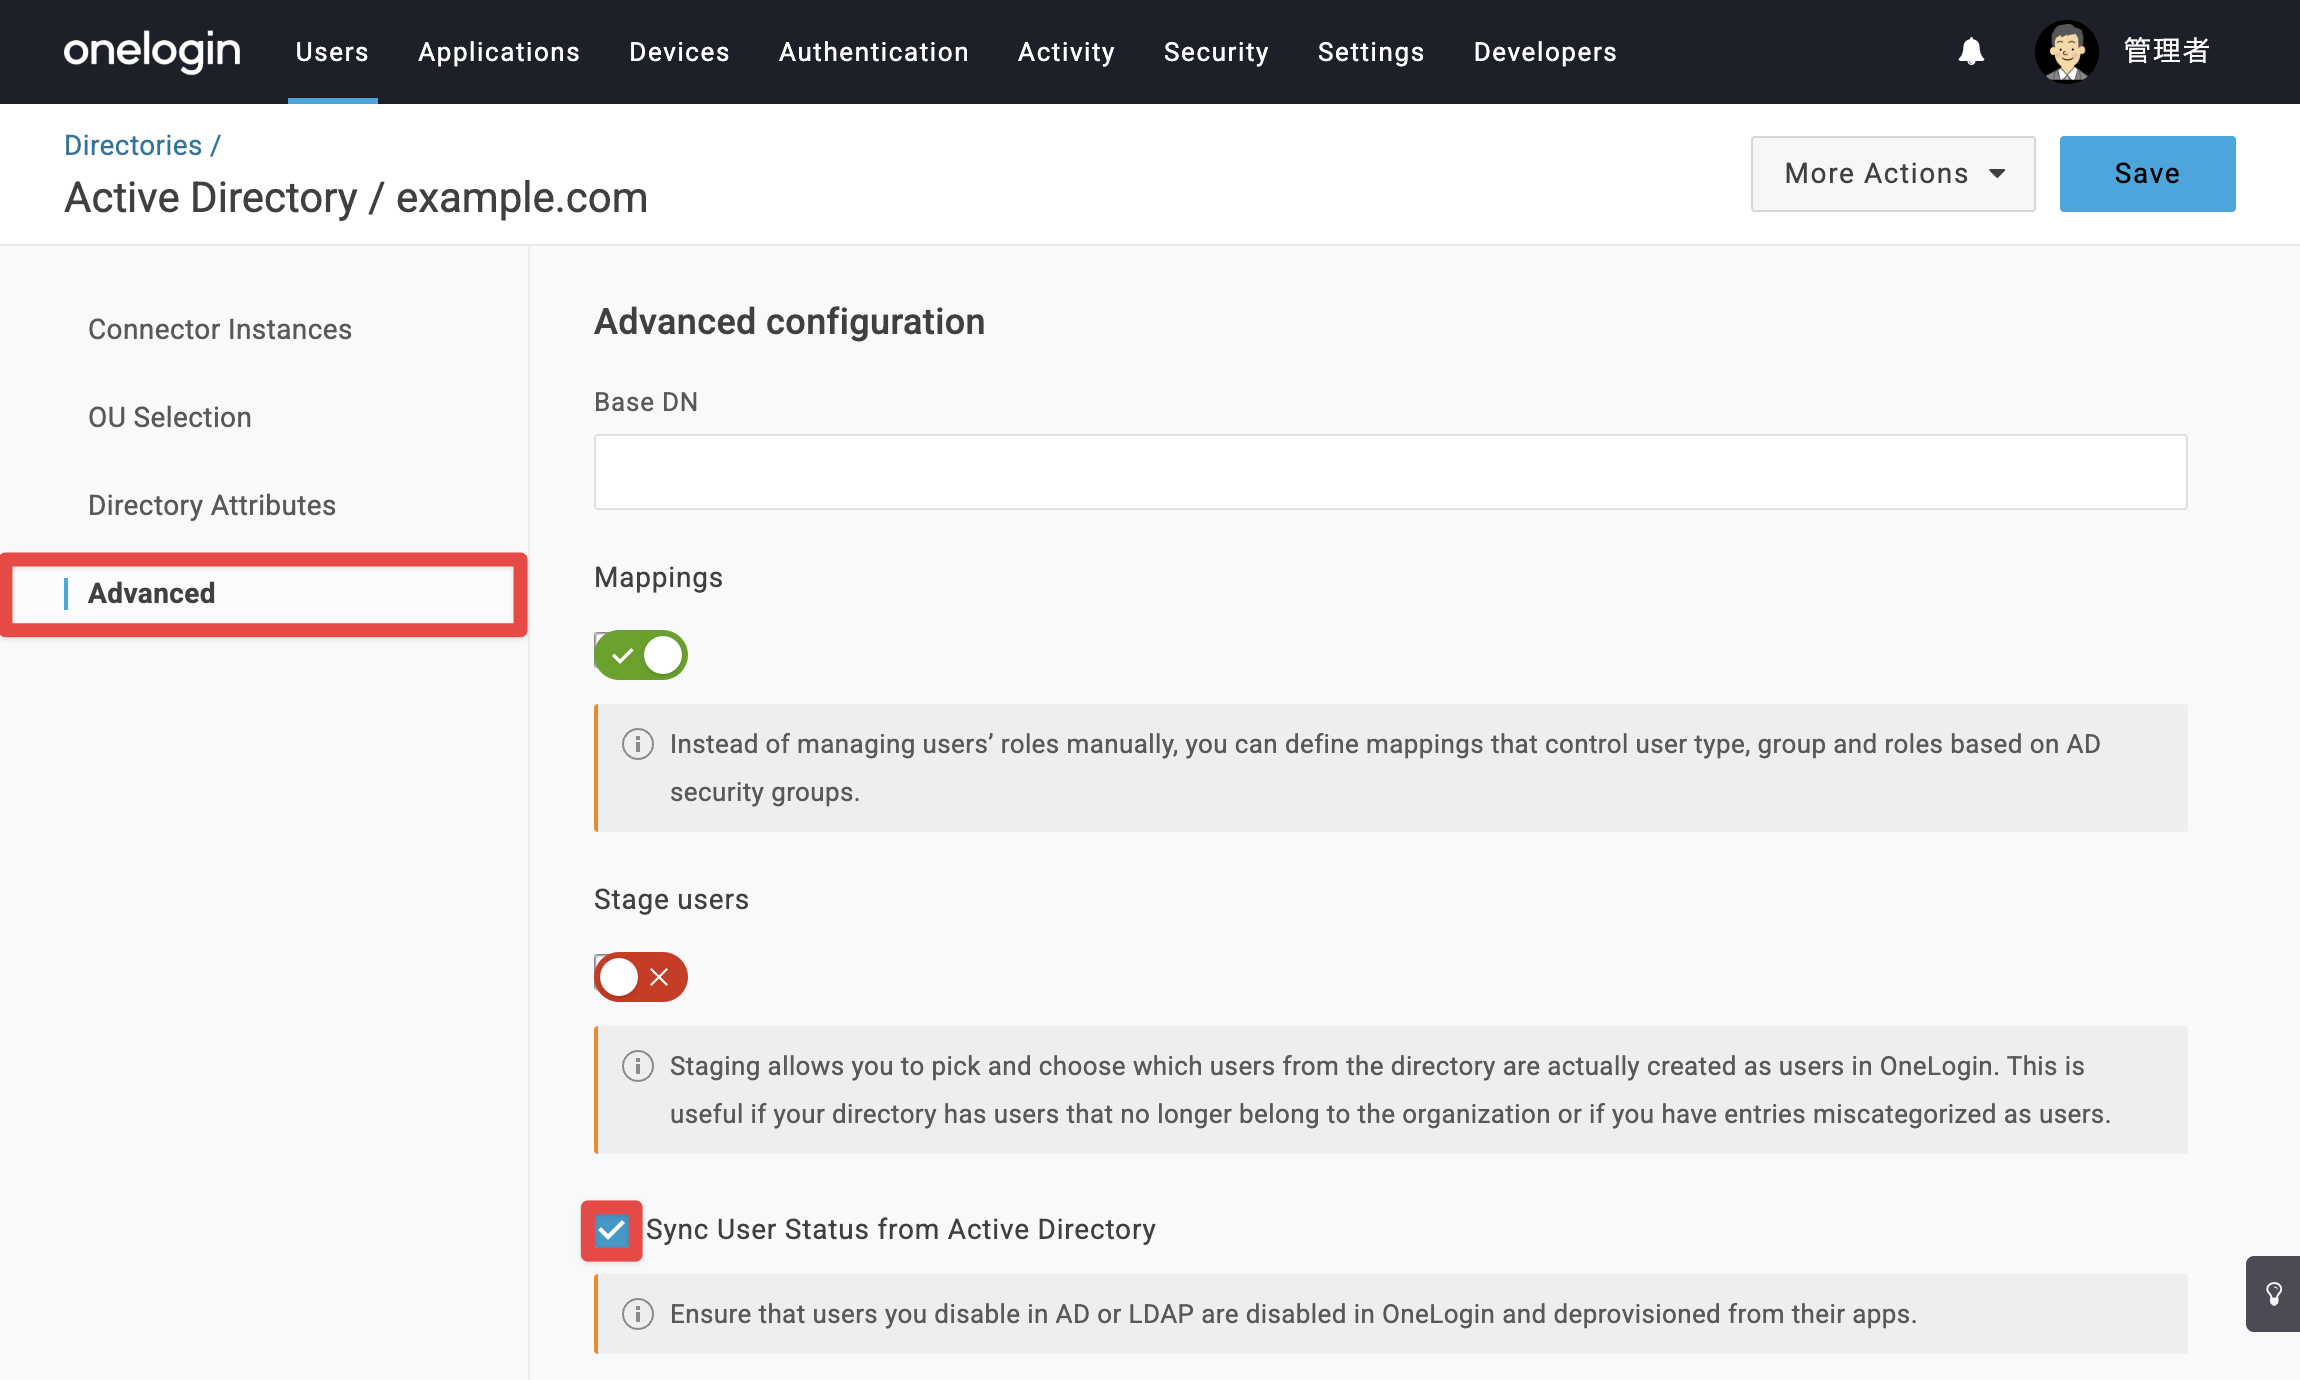Viewport: 2300px width, 1380px height.
Task: Click the Active Directory / example.com title
Action: (356, 198)
